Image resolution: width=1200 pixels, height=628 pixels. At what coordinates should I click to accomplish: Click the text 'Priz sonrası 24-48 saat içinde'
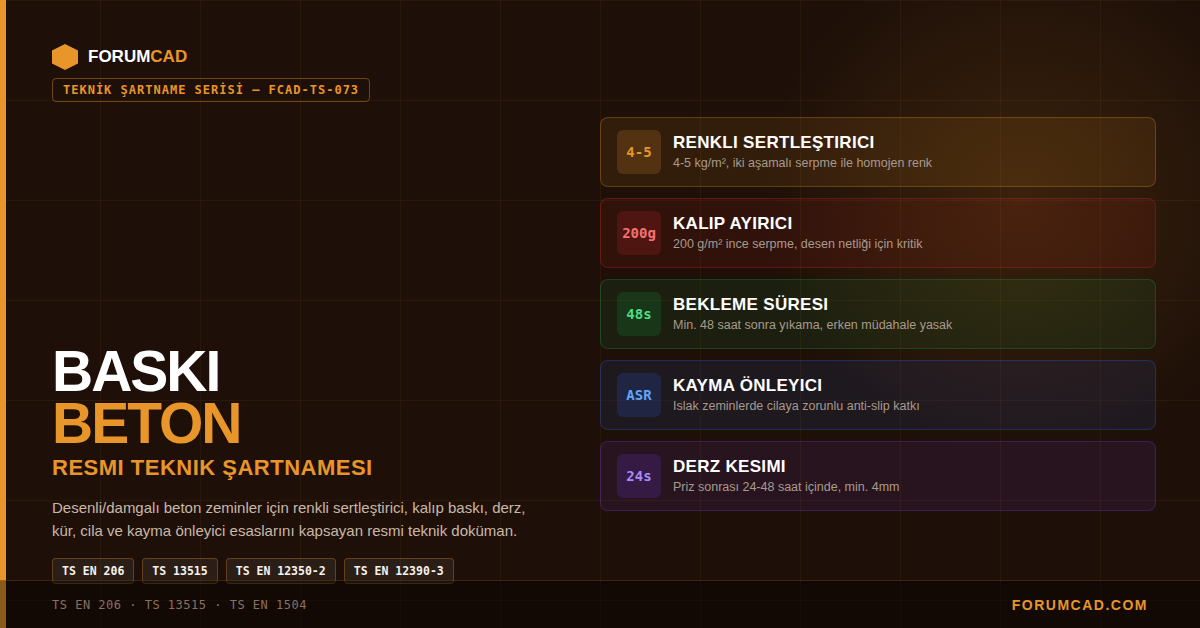(x=759, y=487)
